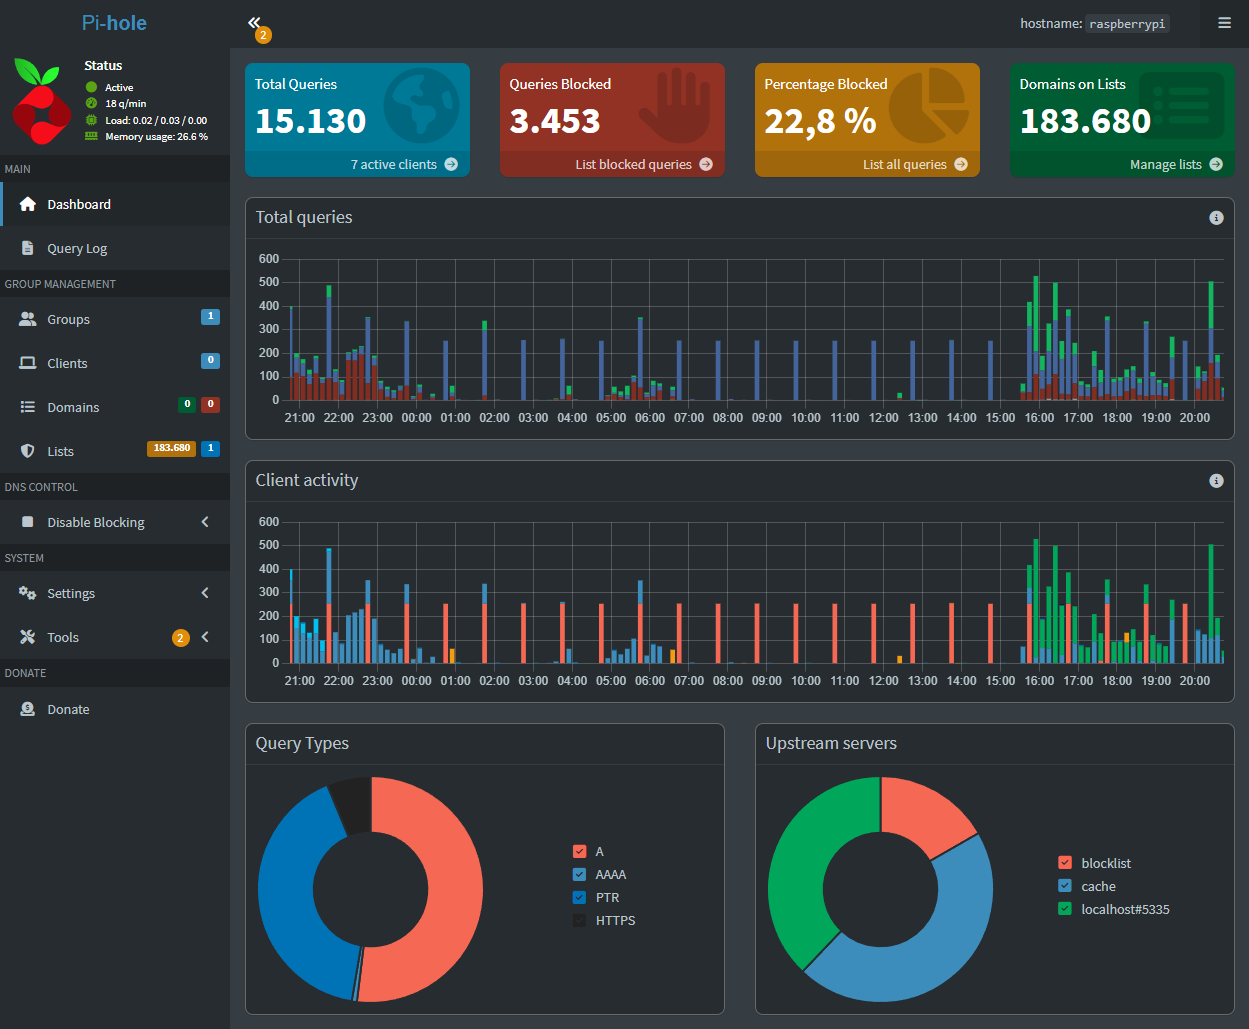
Task: Expand the Settings menu chevron
Action: (x=205, y=593)
